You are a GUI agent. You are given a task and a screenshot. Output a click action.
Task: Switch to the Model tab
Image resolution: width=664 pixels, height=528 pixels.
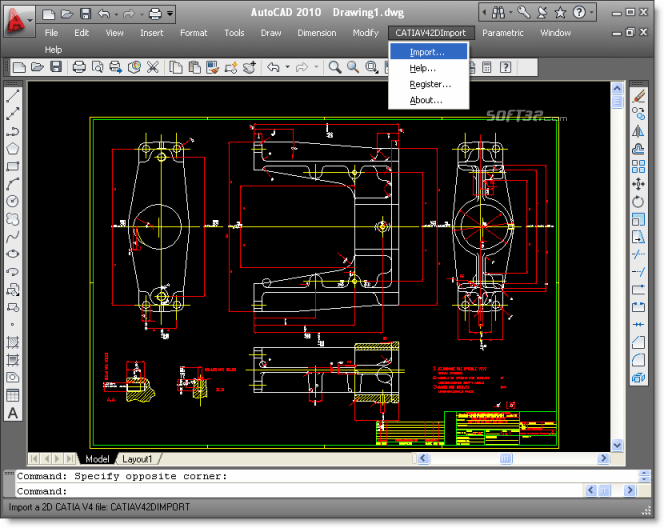click(x=97, y=459)
